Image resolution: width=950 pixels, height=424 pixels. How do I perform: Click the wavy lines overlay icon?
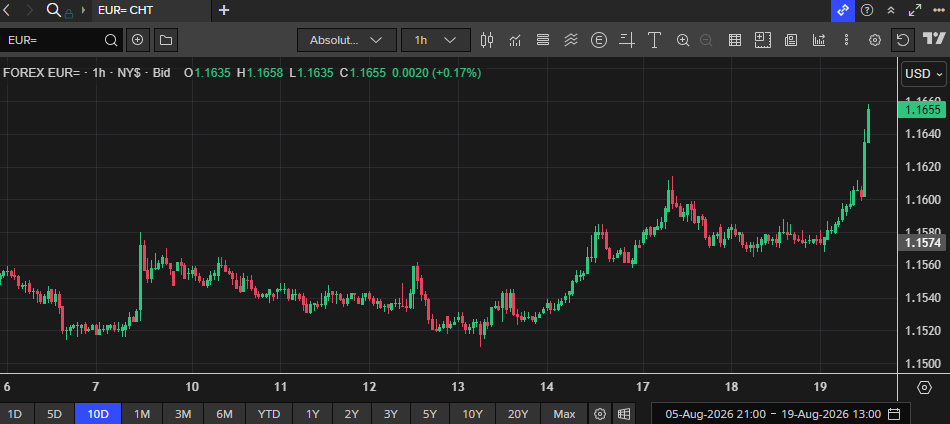point(571,40)
